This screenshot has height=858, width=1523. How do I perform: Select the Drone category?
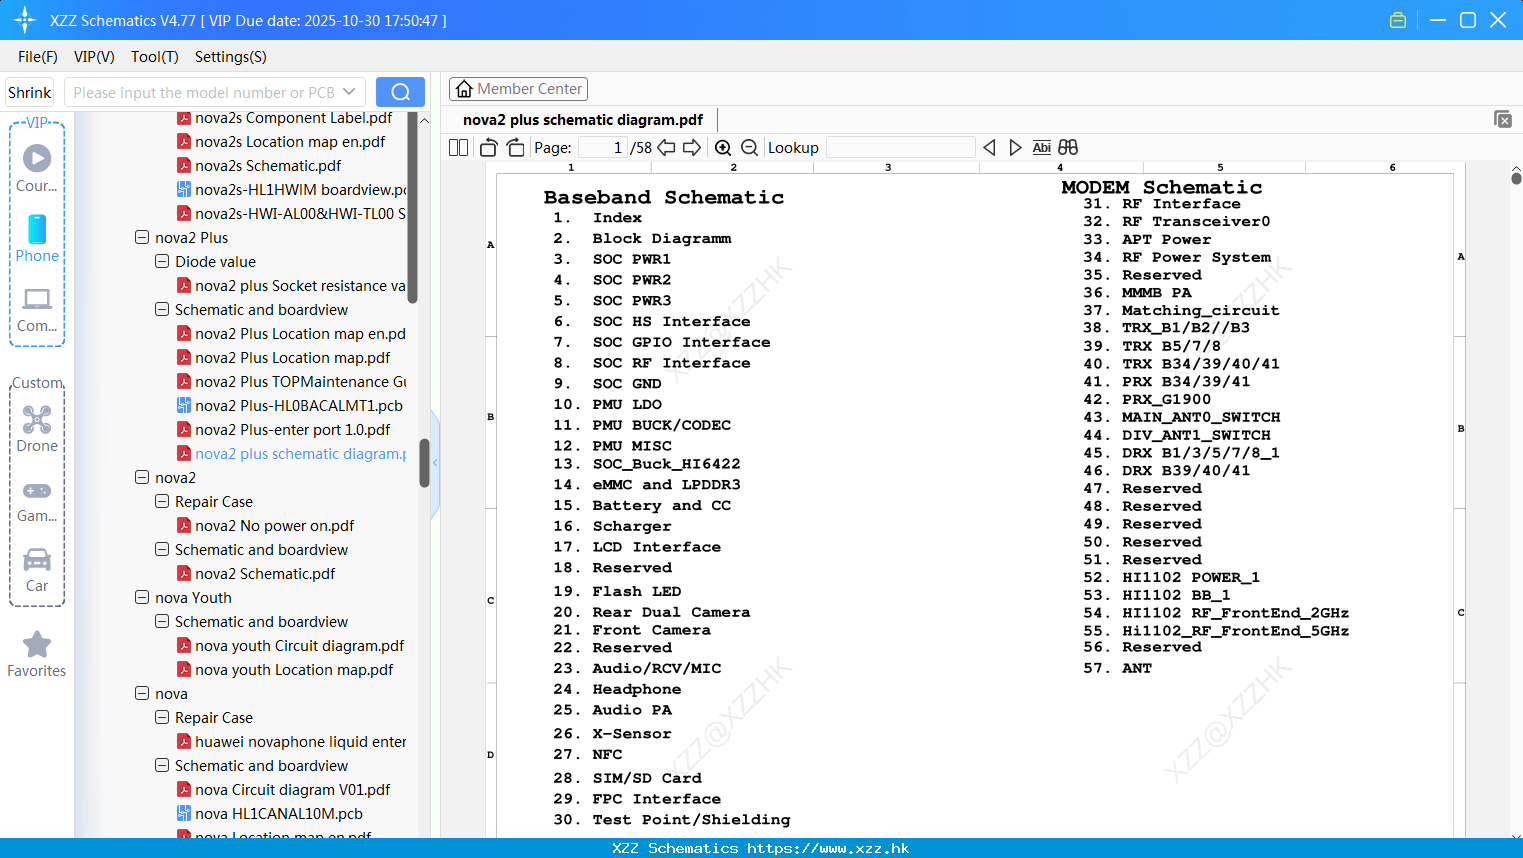[37, 429]
